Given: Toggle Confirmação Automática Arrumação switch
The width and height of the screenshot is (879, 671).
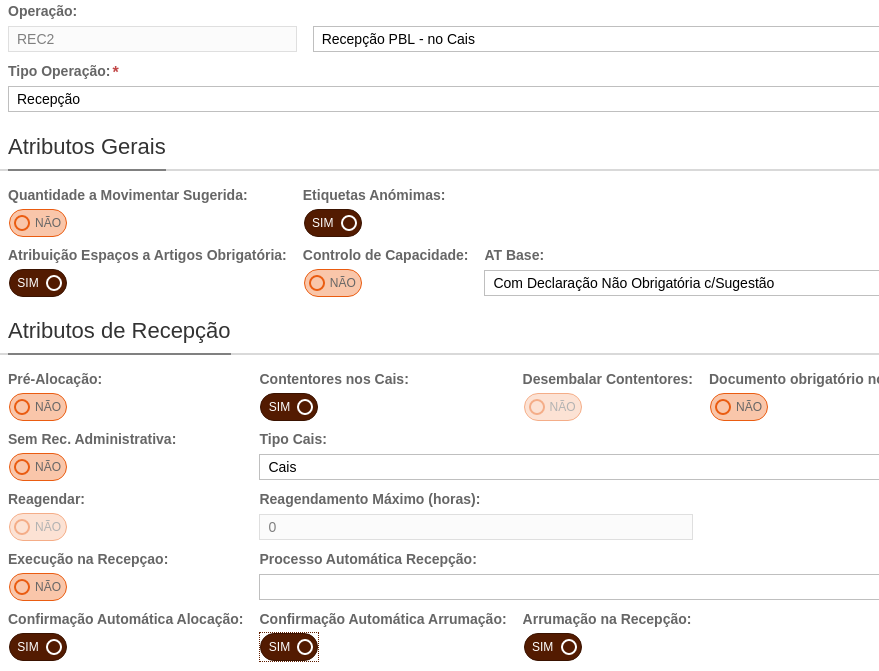Looking at the screenshot, I should pyautogui.click(x=289, y=647).
